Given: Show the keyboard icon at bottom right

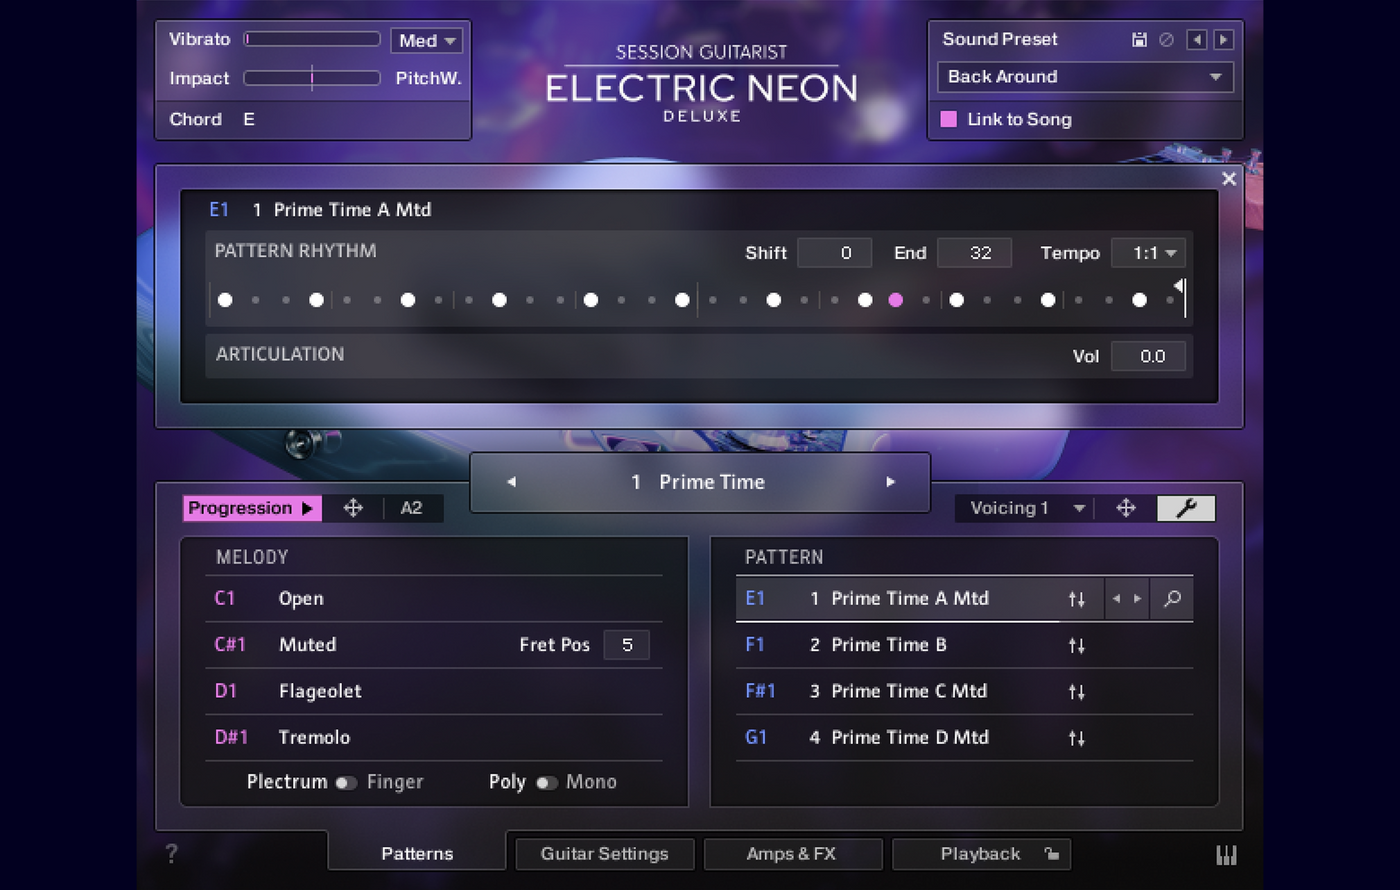Looking at the screenshot, I should coord(1226,855).
